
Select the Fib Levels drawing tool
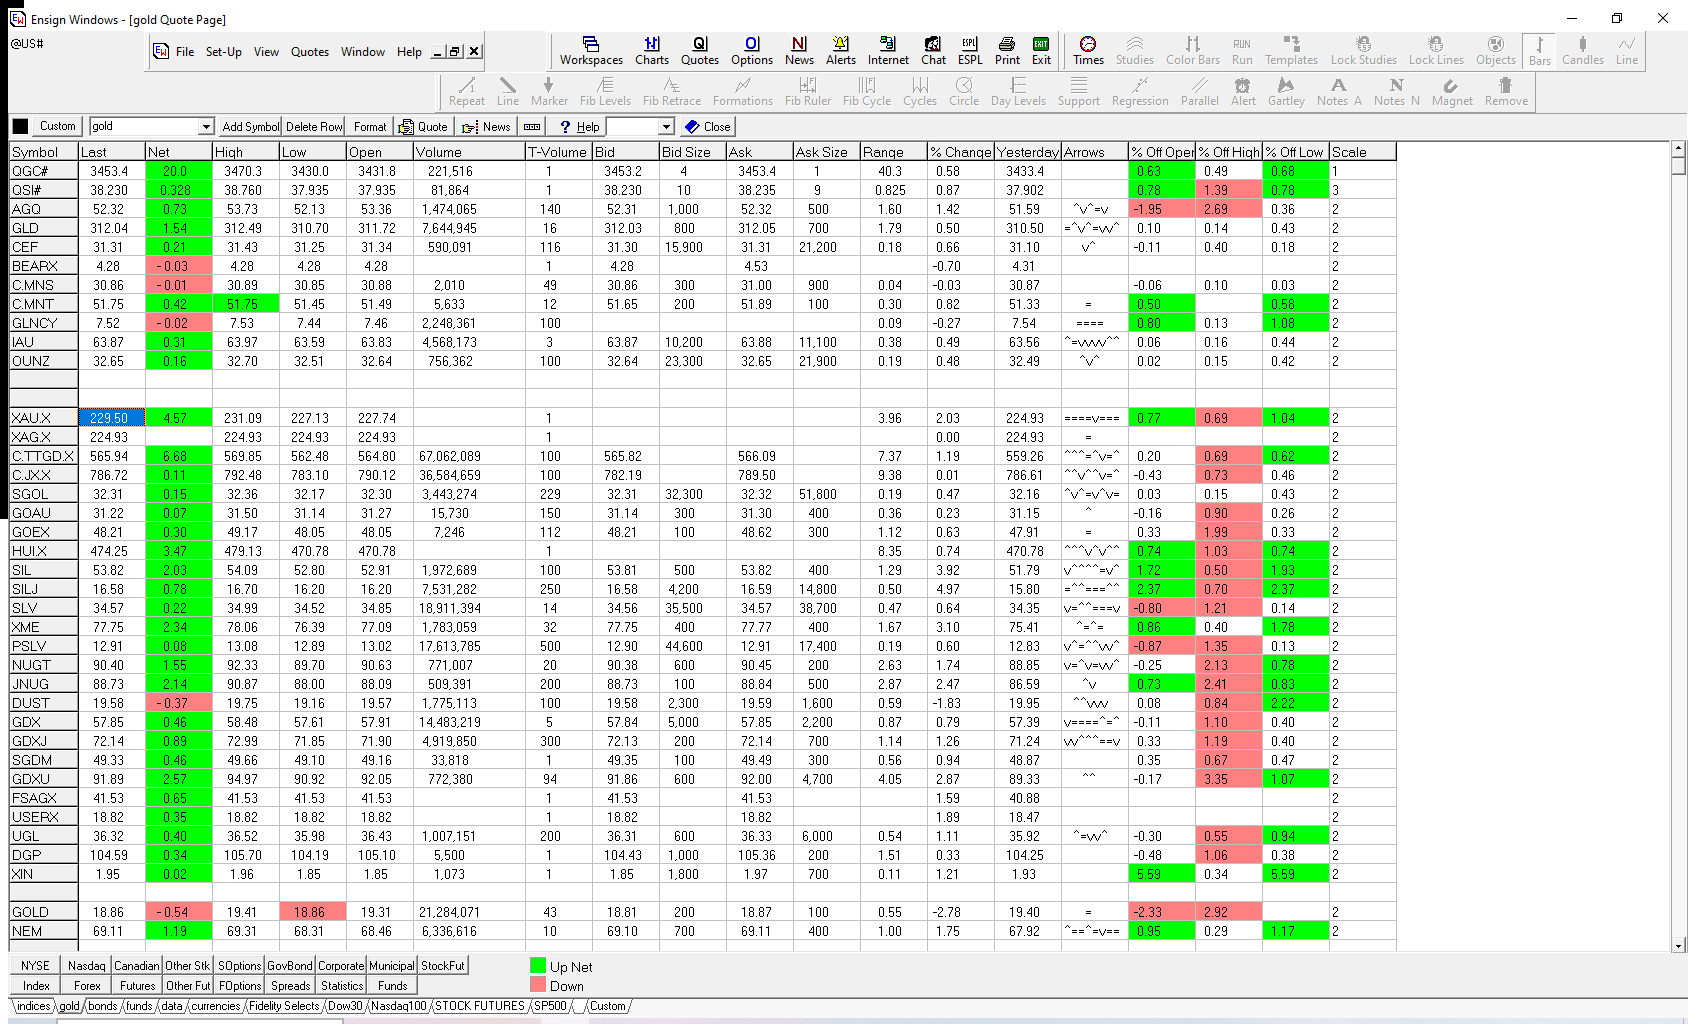click(x=605, y=92)
